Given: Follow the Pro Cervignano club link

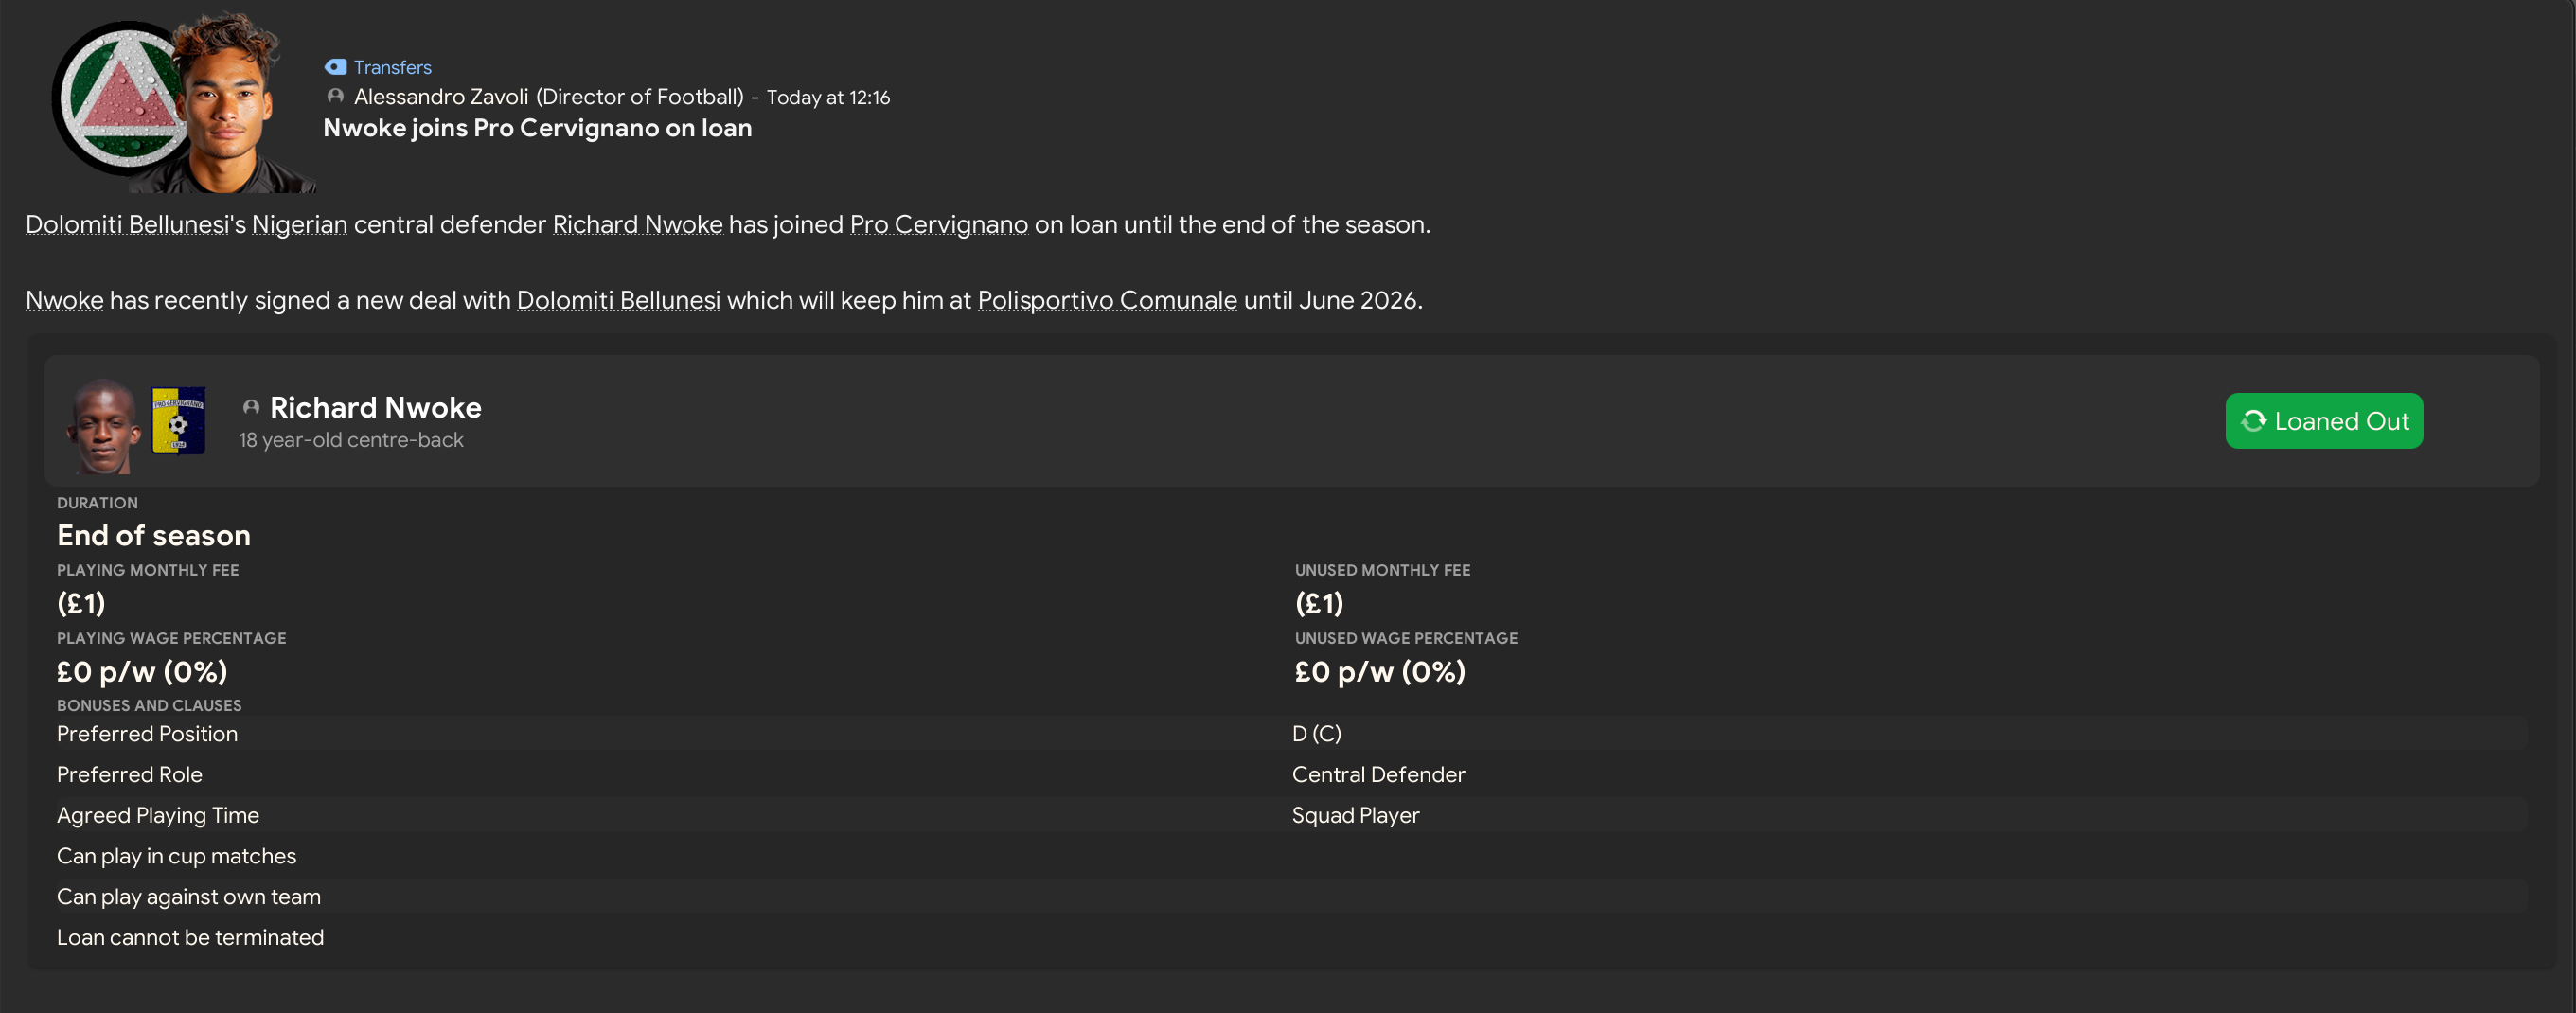Looking at the screenshot, I should point(938,225).
